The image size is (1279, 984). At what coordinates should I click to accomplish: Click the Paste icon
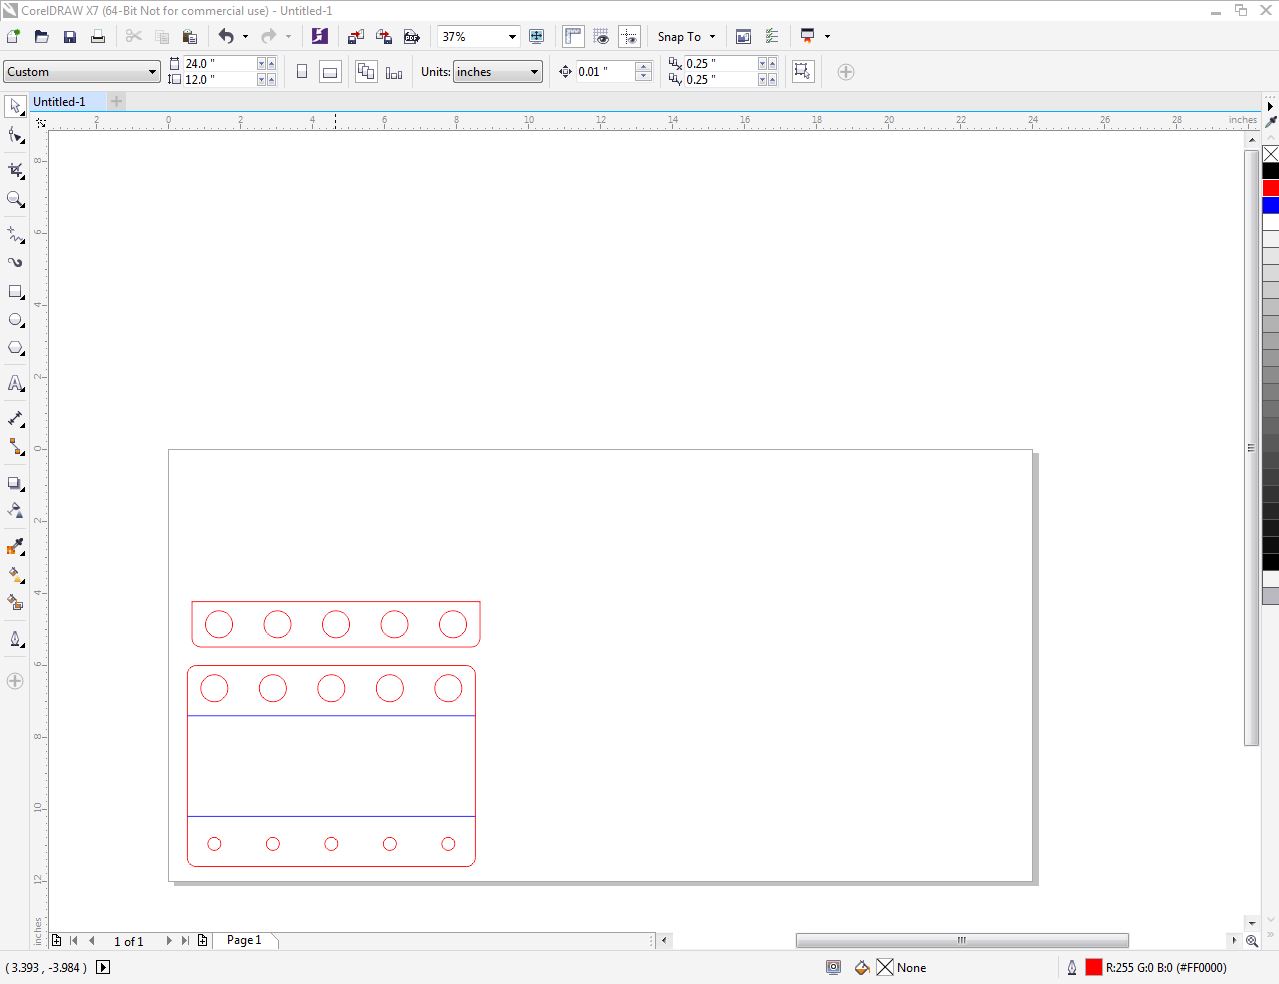point(189,37)
